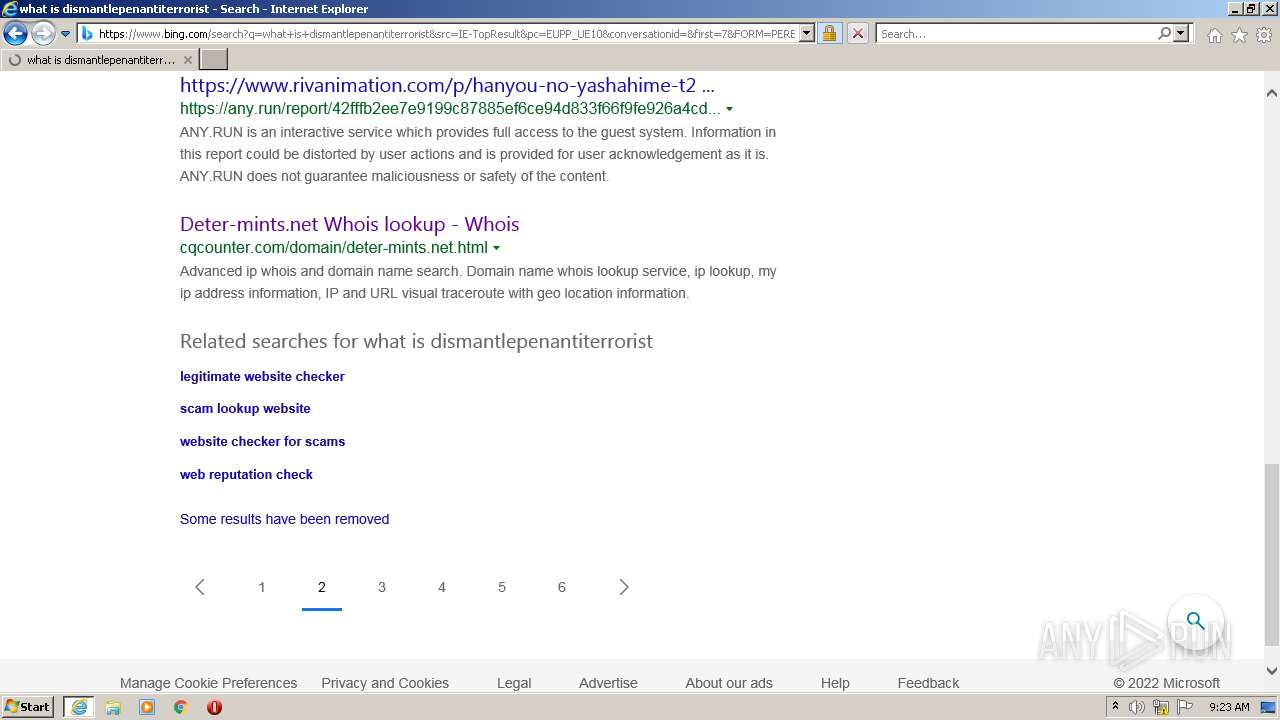Open Advertise footer link

[x=608, y=683]
